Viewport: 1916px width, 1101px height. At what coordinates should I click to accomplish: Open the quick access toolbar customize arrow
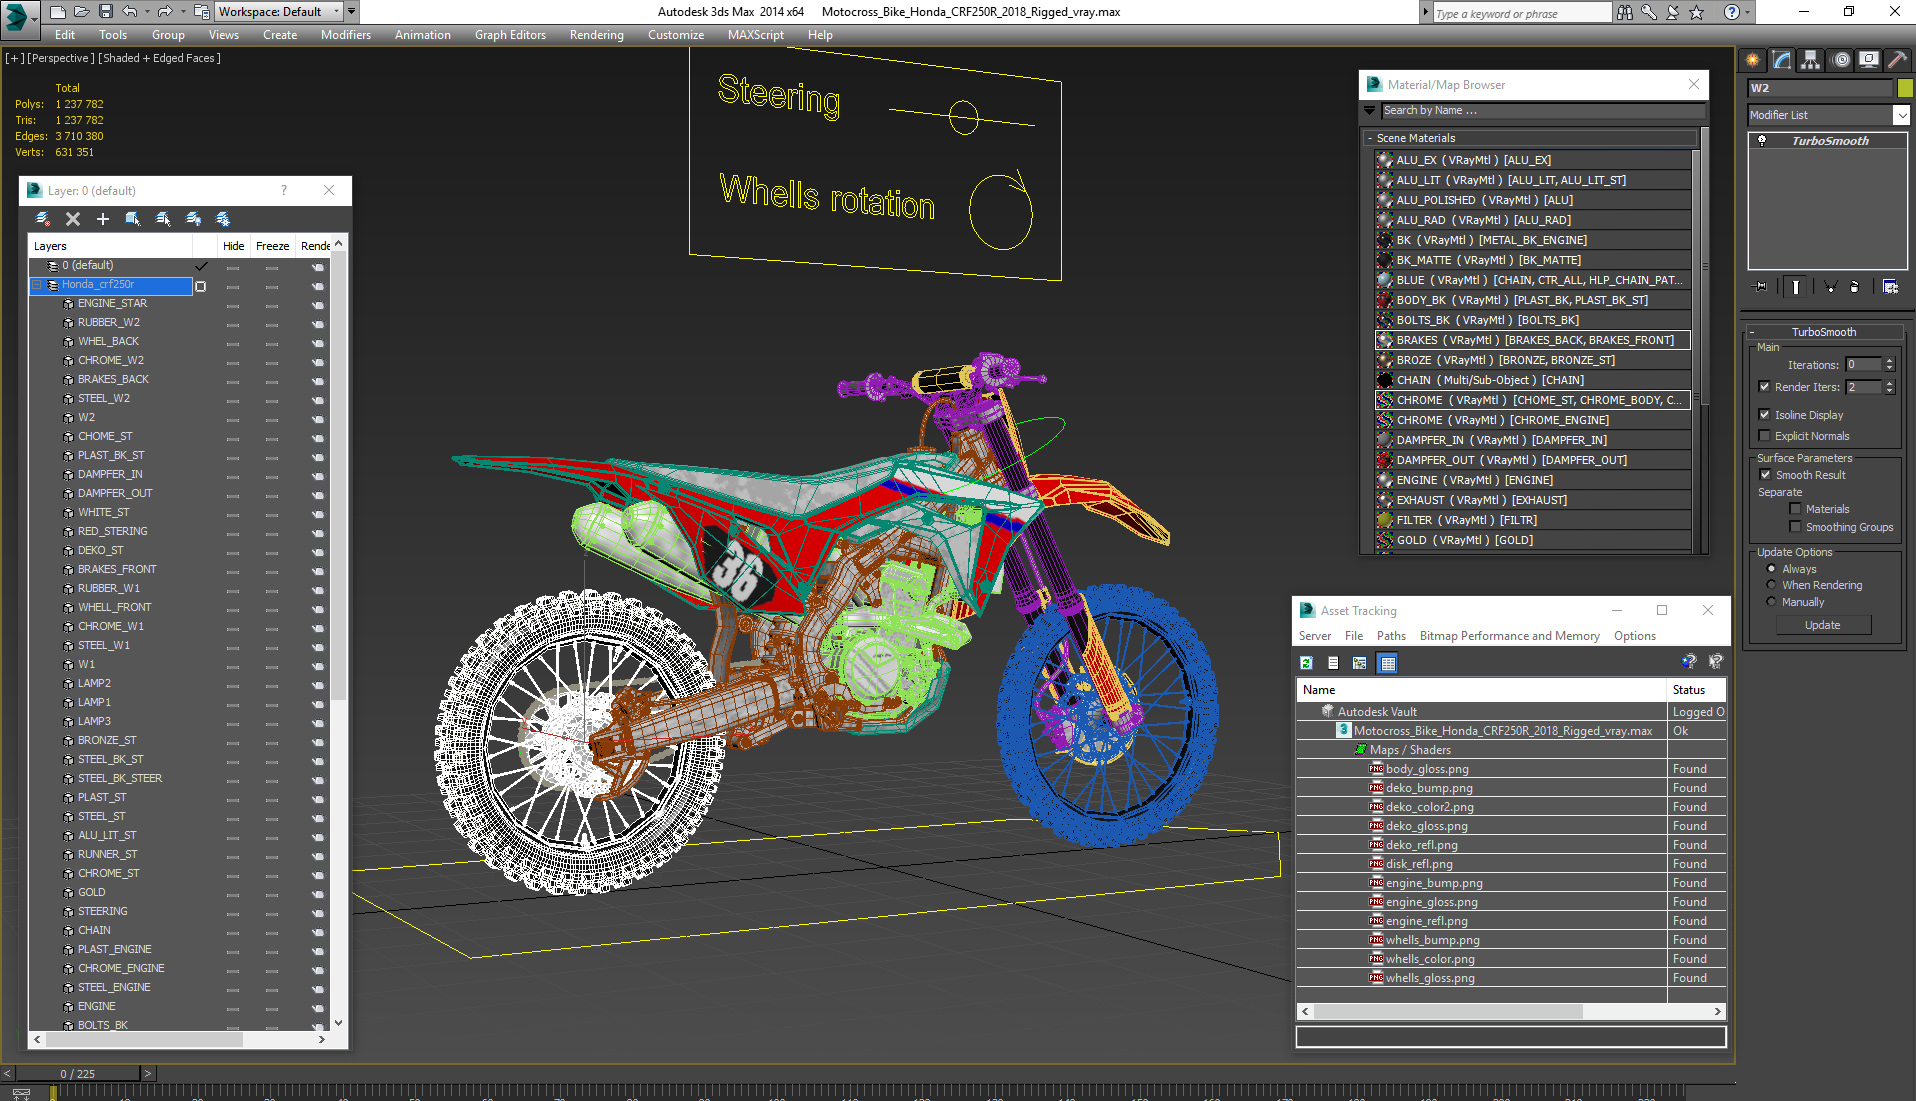pyautogui.click(x=351, y=12)
